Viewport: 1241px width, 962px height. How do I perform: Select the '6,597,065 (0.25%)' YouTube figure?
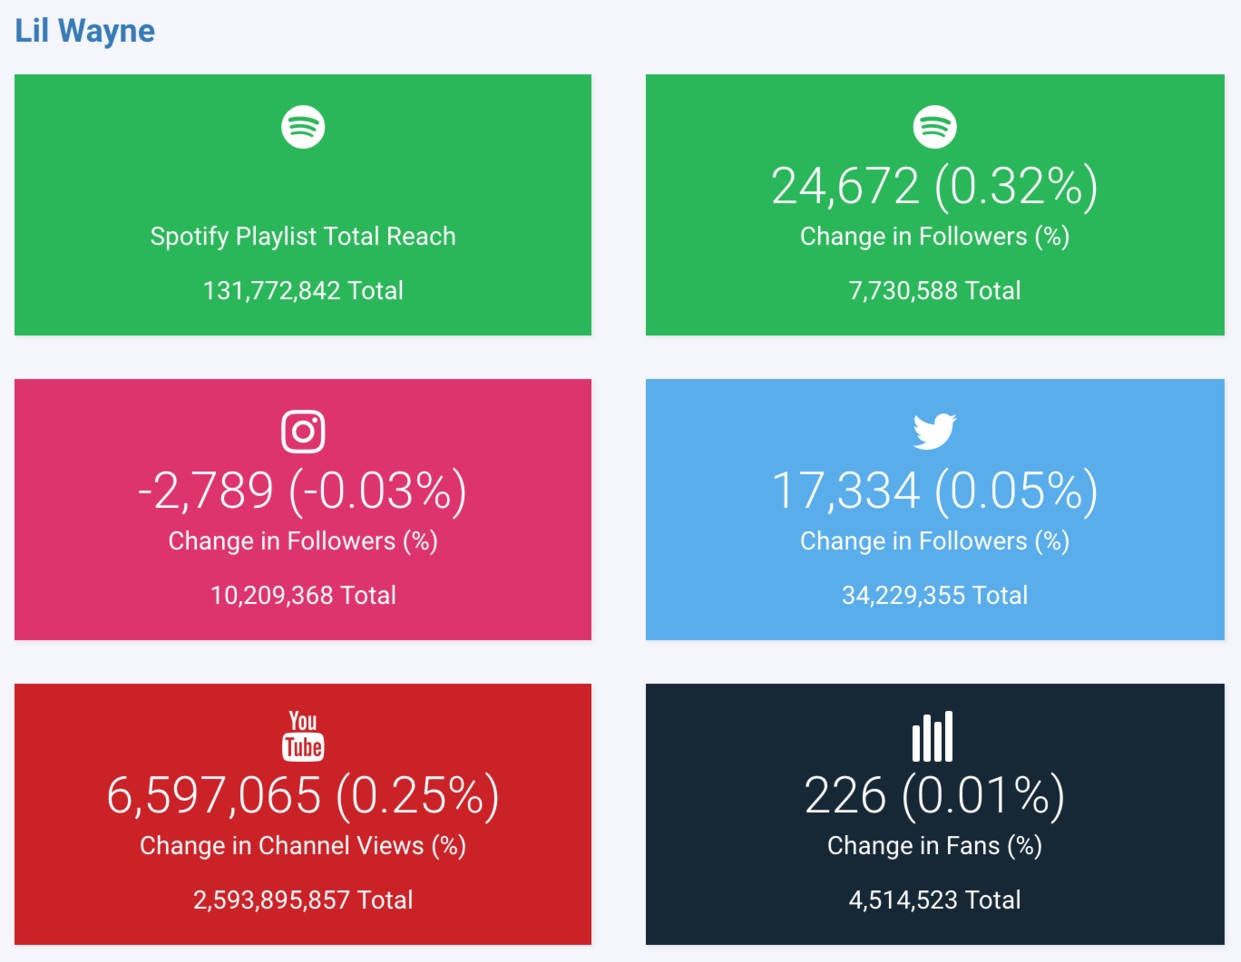pyautogui.click(x=303, y=796)
